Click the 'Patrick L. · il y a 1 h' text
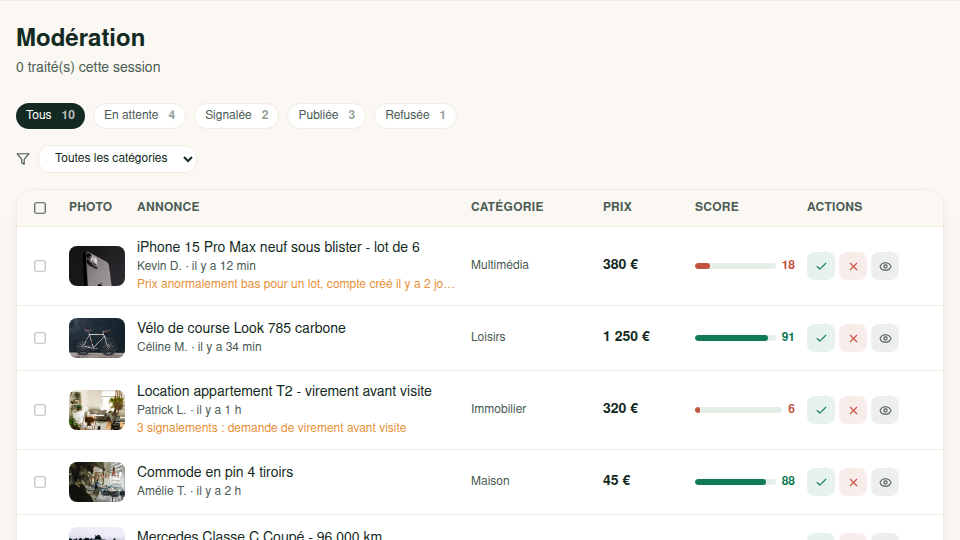Screen dimensions: 960x540 pyautogui.click(x=189, y=410)
